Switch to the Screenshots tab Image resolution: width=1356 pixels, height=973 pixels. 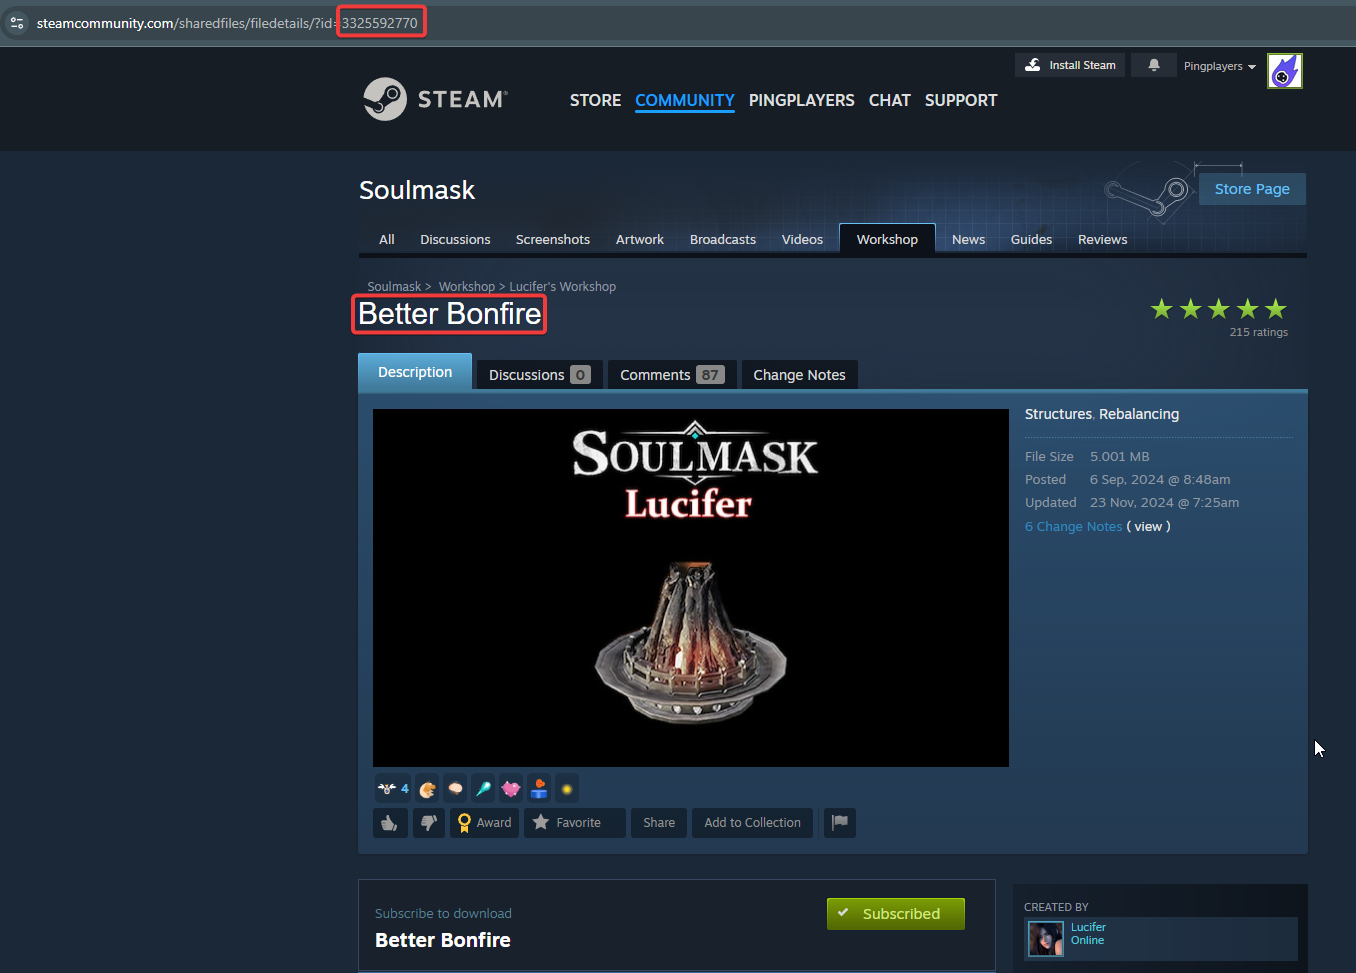coord(553,239)
